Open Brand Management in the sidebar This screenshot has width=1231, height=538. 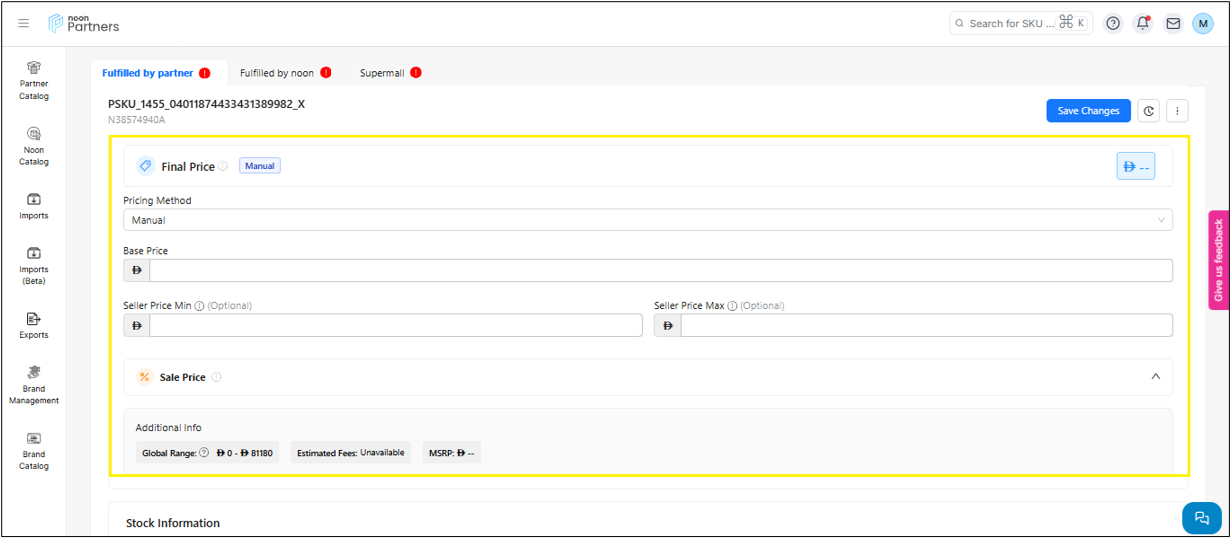pyautogui.click(x=34, y=384)
